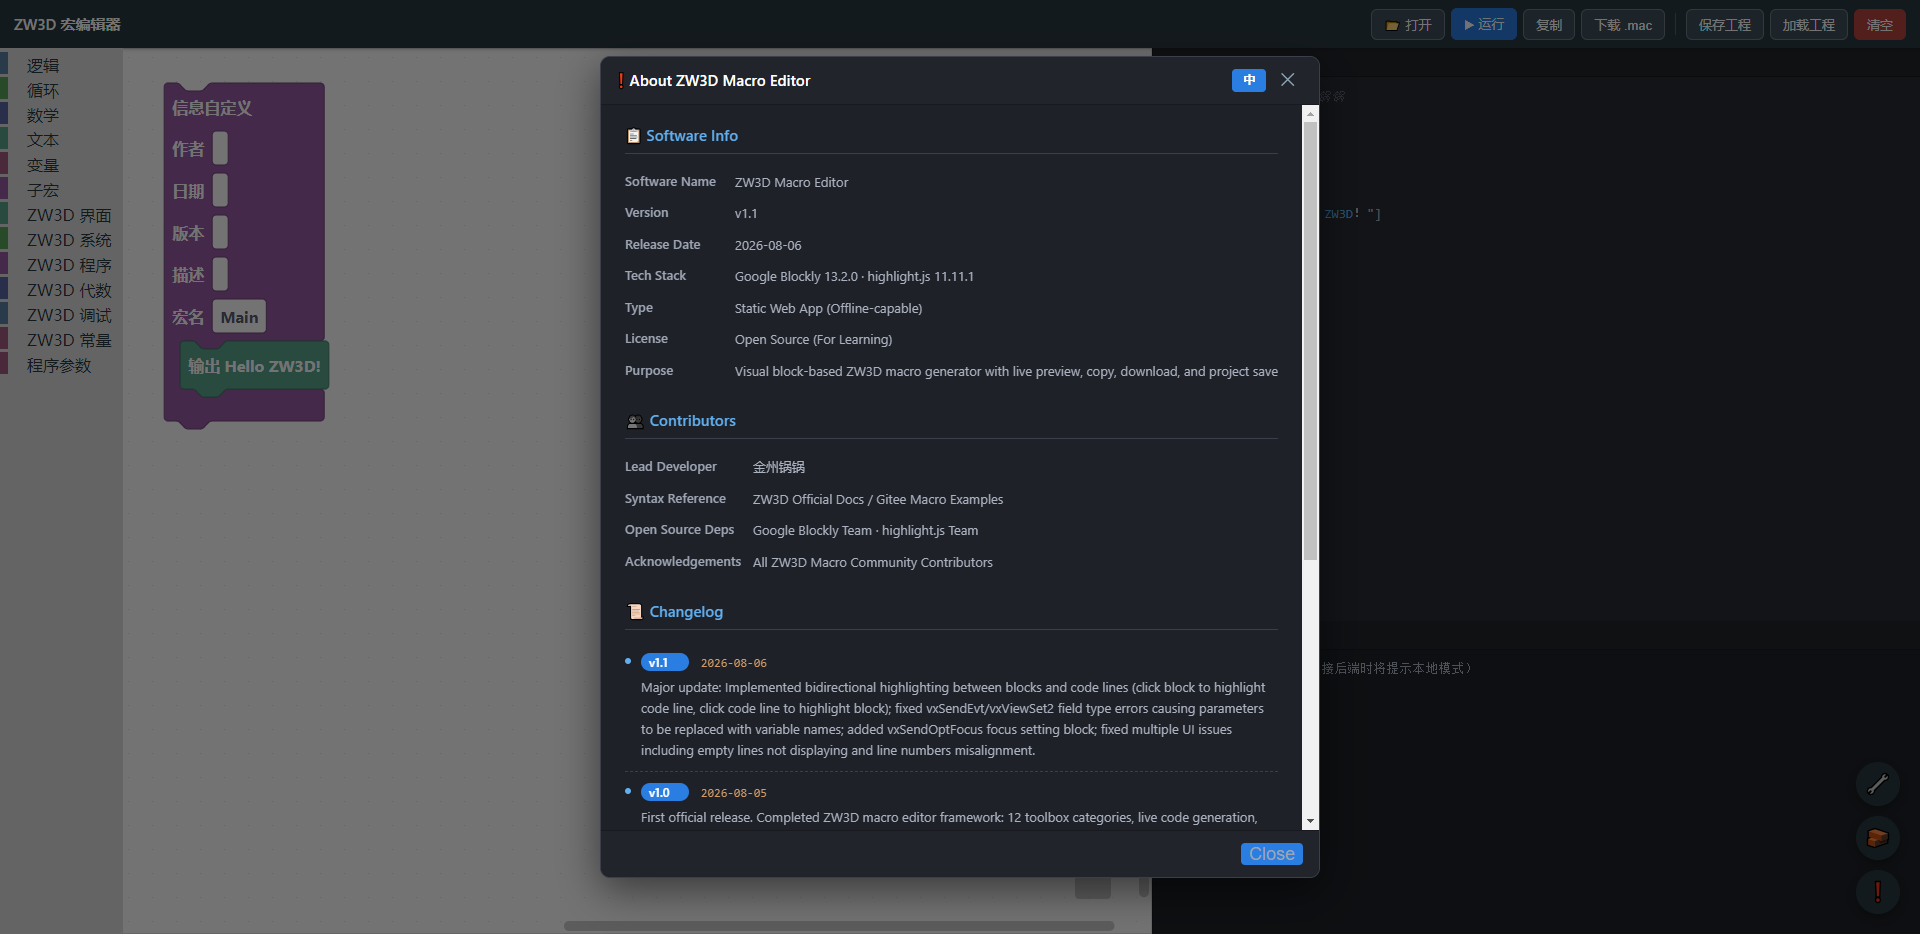This screenshot has height=934, width=1920.
Task: Select the 程序参数 toolbox category
Action: [x=59, y=365]
